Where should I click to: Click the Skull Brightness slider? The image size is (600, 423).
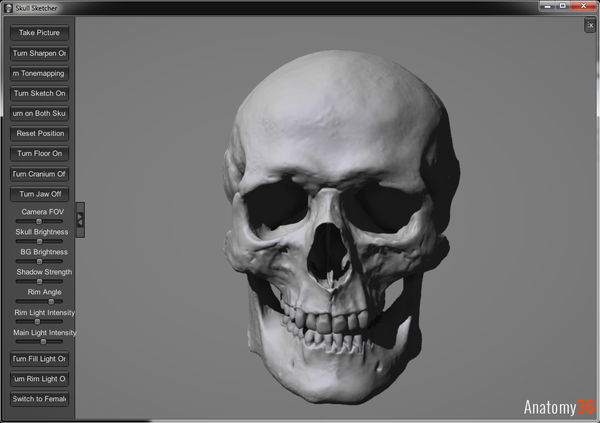tap(40, 241)
